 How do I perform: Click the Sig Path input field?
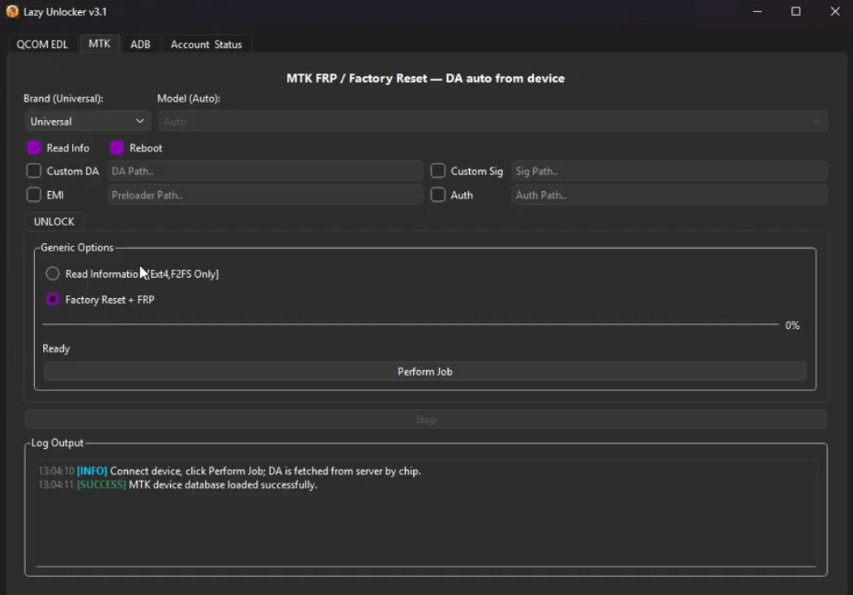(669, 171)
